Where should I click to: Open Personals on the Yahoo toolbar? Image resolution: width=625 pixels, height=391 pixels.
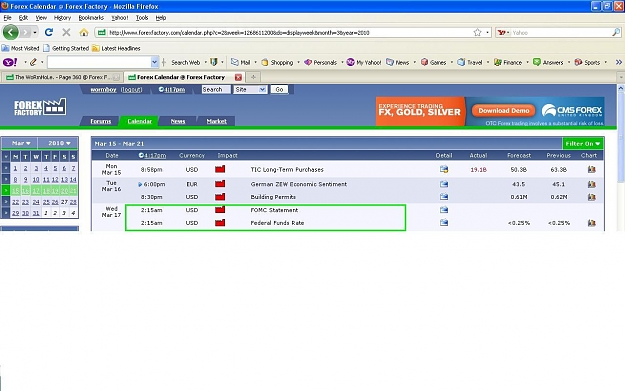click(321, 62)
